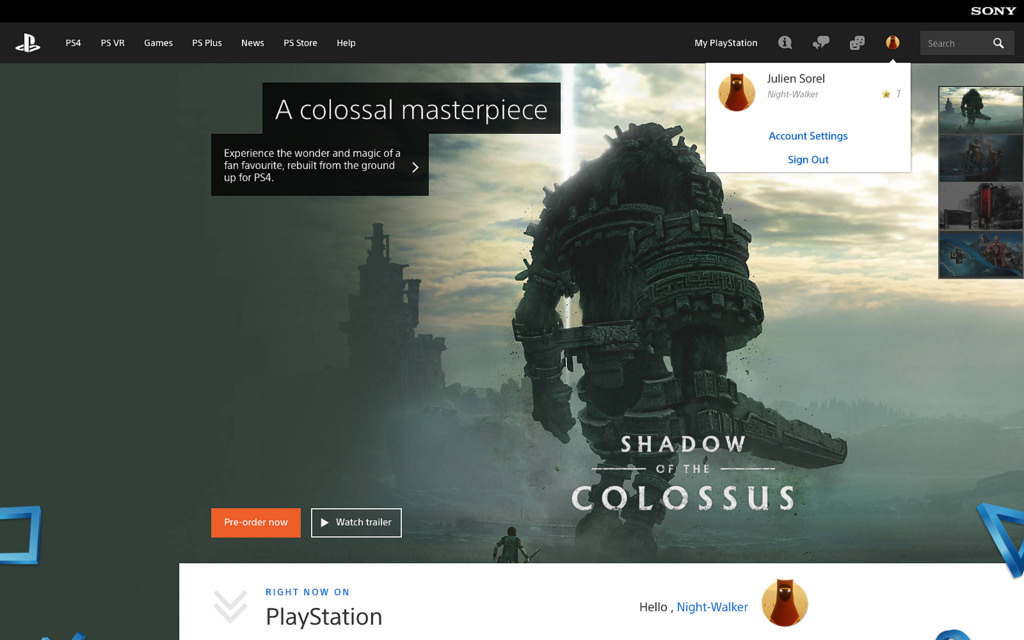
Task: Open the PS Store menu
Action: point(300,43)
